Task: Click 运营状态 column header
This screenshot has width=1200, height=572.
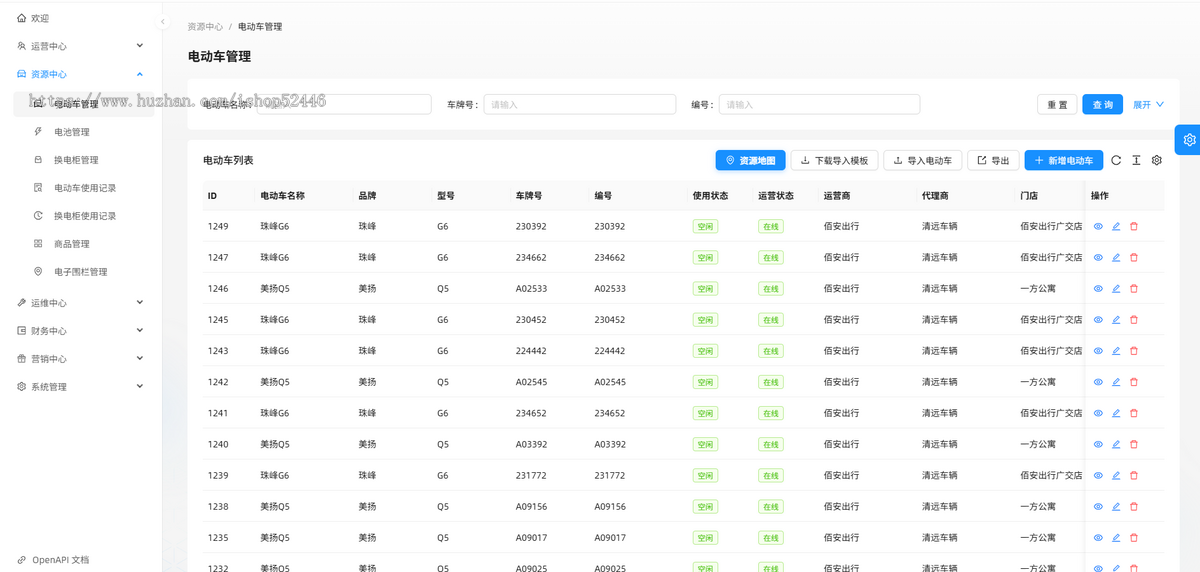Action: click(776, 196)
